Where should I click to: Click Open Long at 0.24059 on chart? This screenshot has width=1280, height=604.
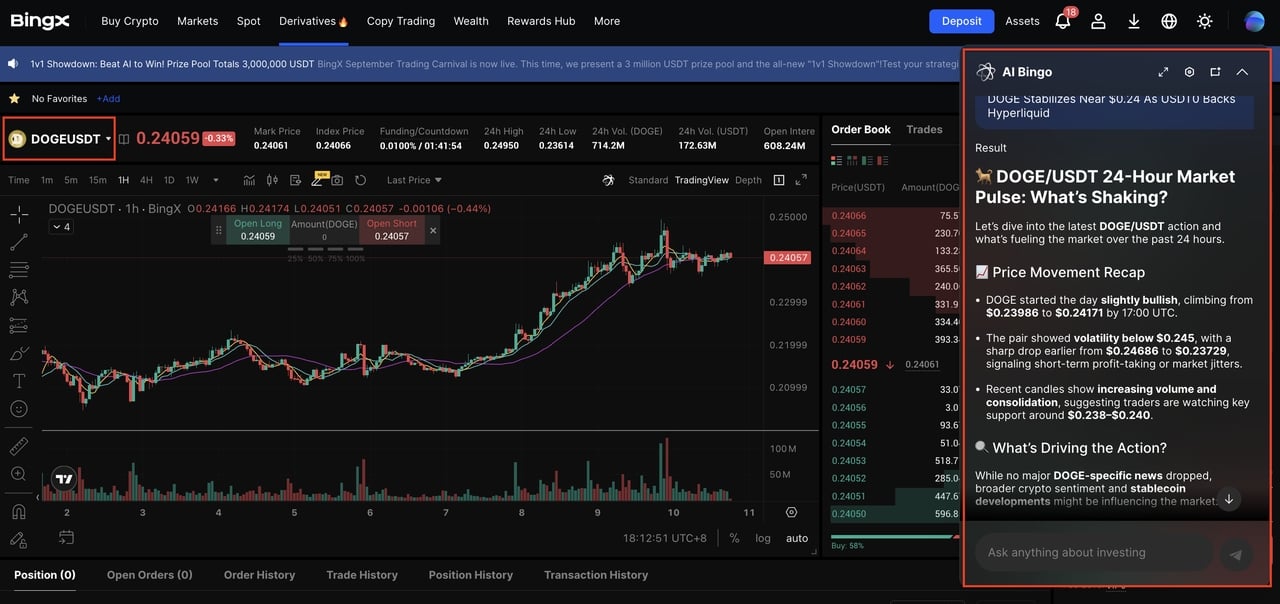point(258,230)
